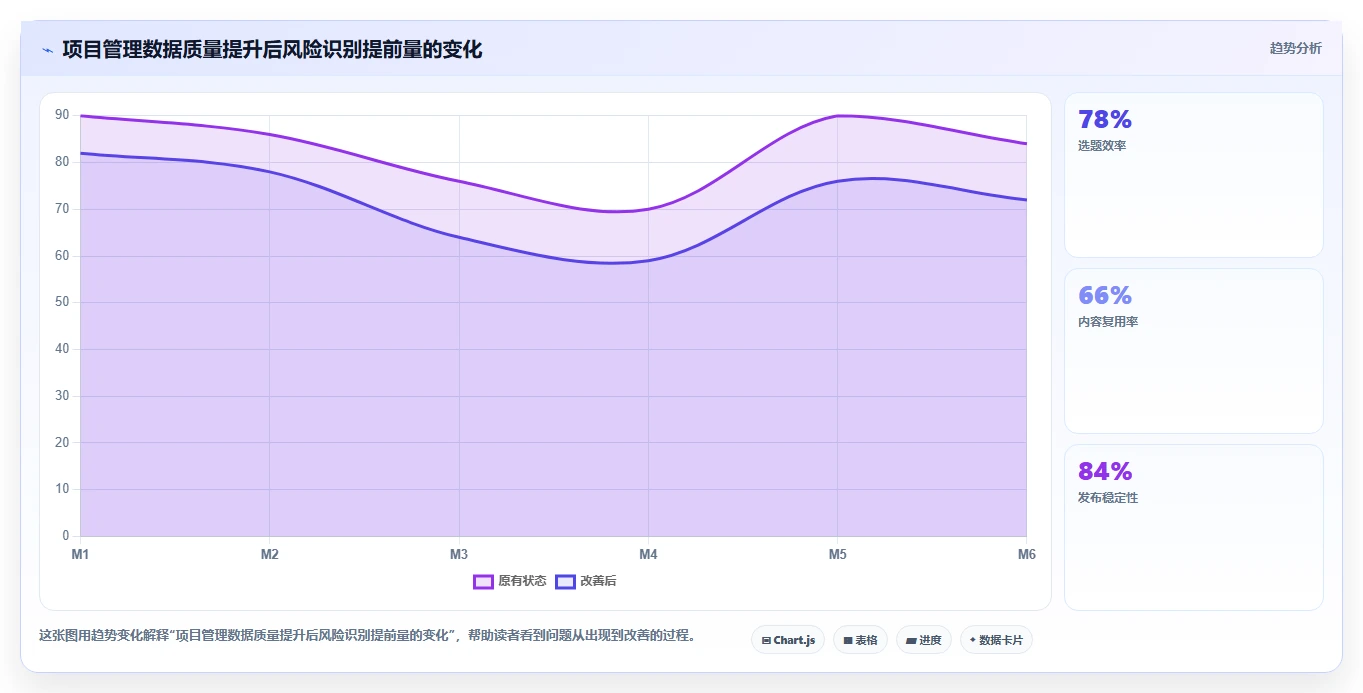Select the 进度 tag chip
Image resolution: width=1363 pixels, height=693 pixels.
tap(924, 640)
